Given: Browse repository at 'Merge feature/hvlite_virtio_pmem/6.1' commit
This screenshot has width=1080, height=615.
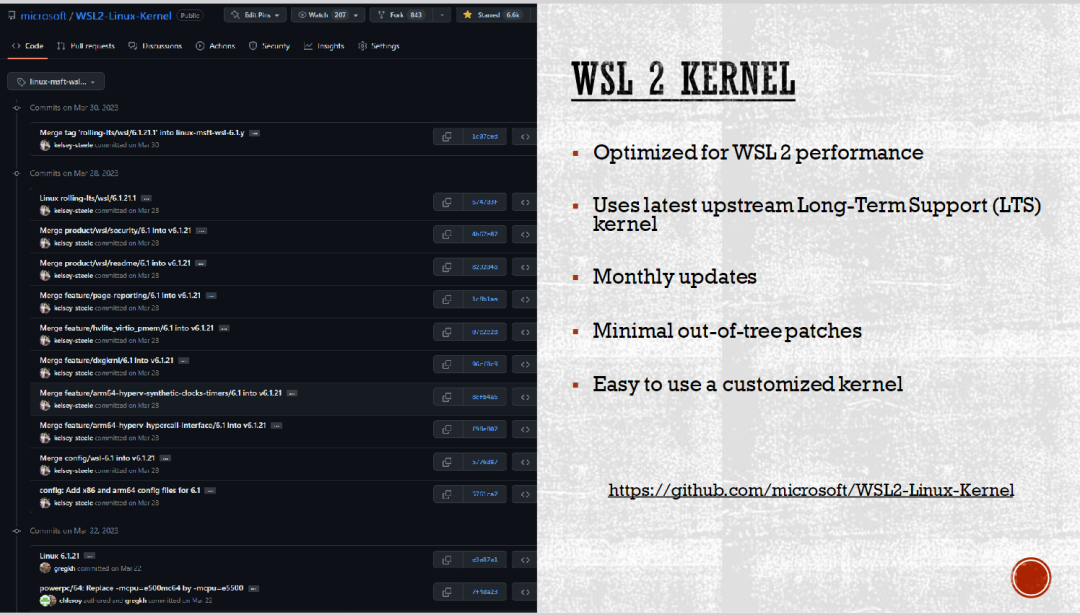Looking at the screenshot, I should pos(525,332).
